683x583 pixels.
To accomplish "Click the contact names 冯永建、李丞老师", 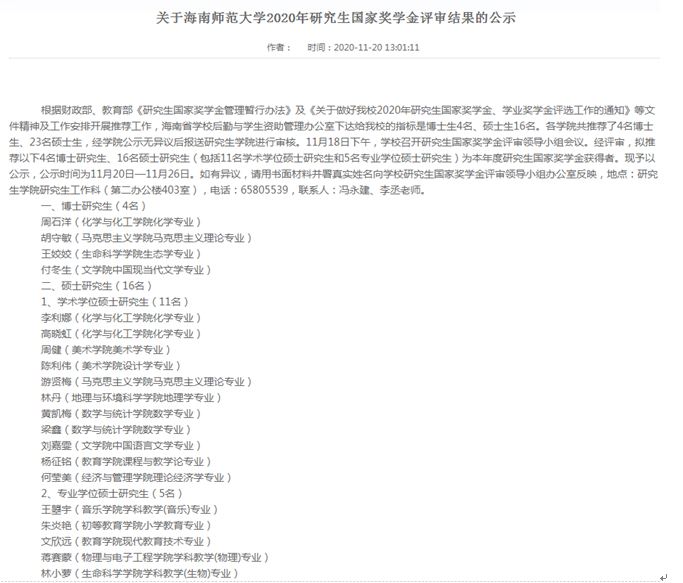I will 380,190.
